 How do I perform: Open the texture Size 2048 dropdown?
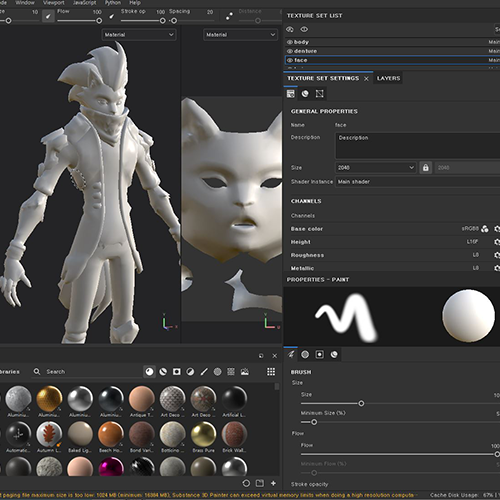click(375, 168)
